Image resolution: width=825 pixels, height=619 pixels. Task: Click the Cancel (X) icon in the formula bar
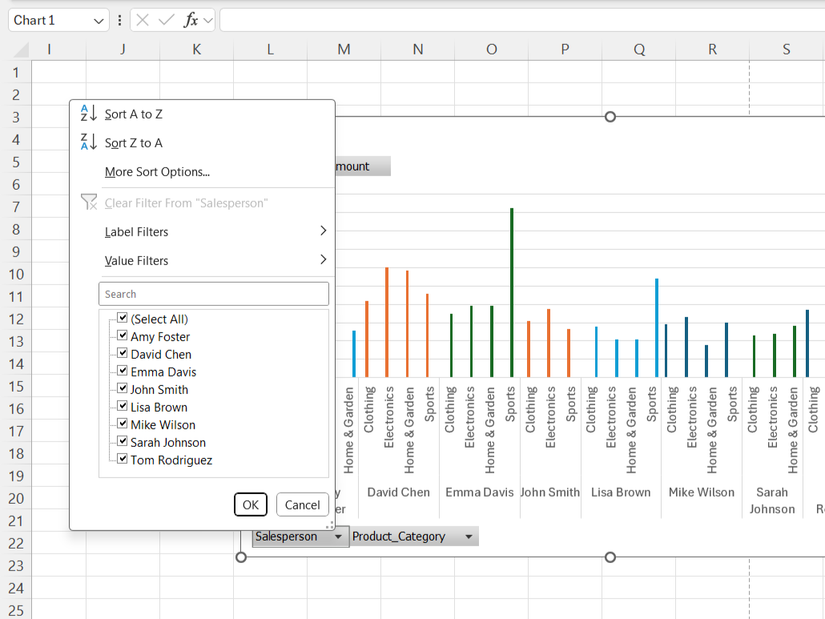(143, 19)
